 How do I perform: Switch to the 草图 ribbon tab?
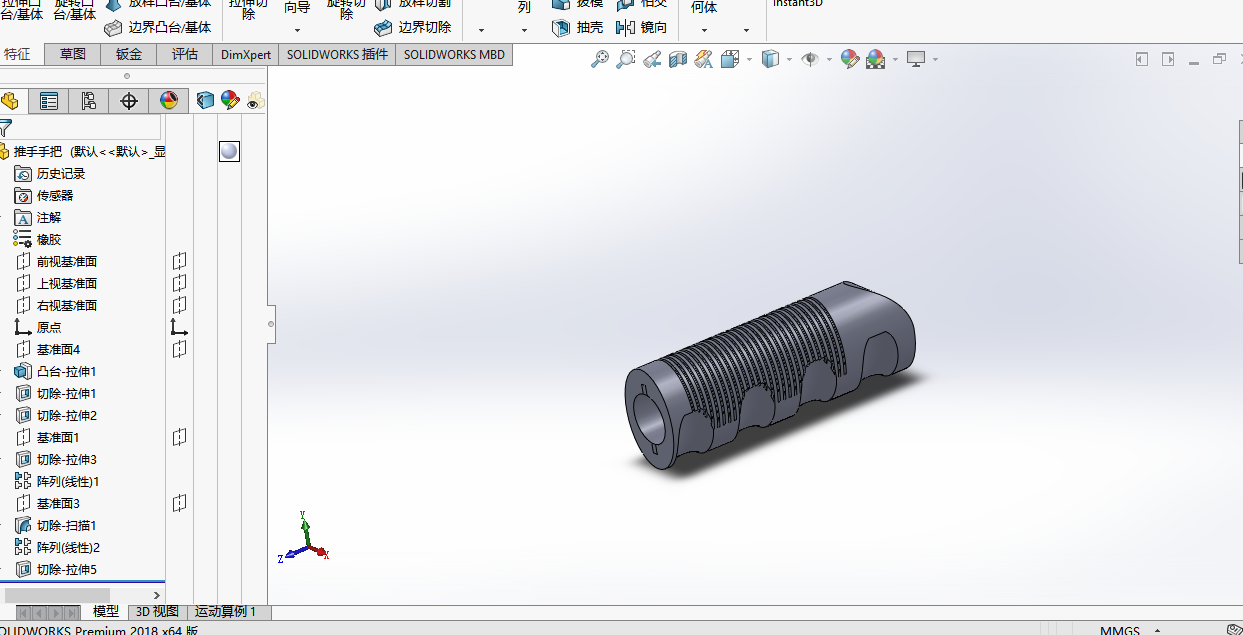(72, 55)
